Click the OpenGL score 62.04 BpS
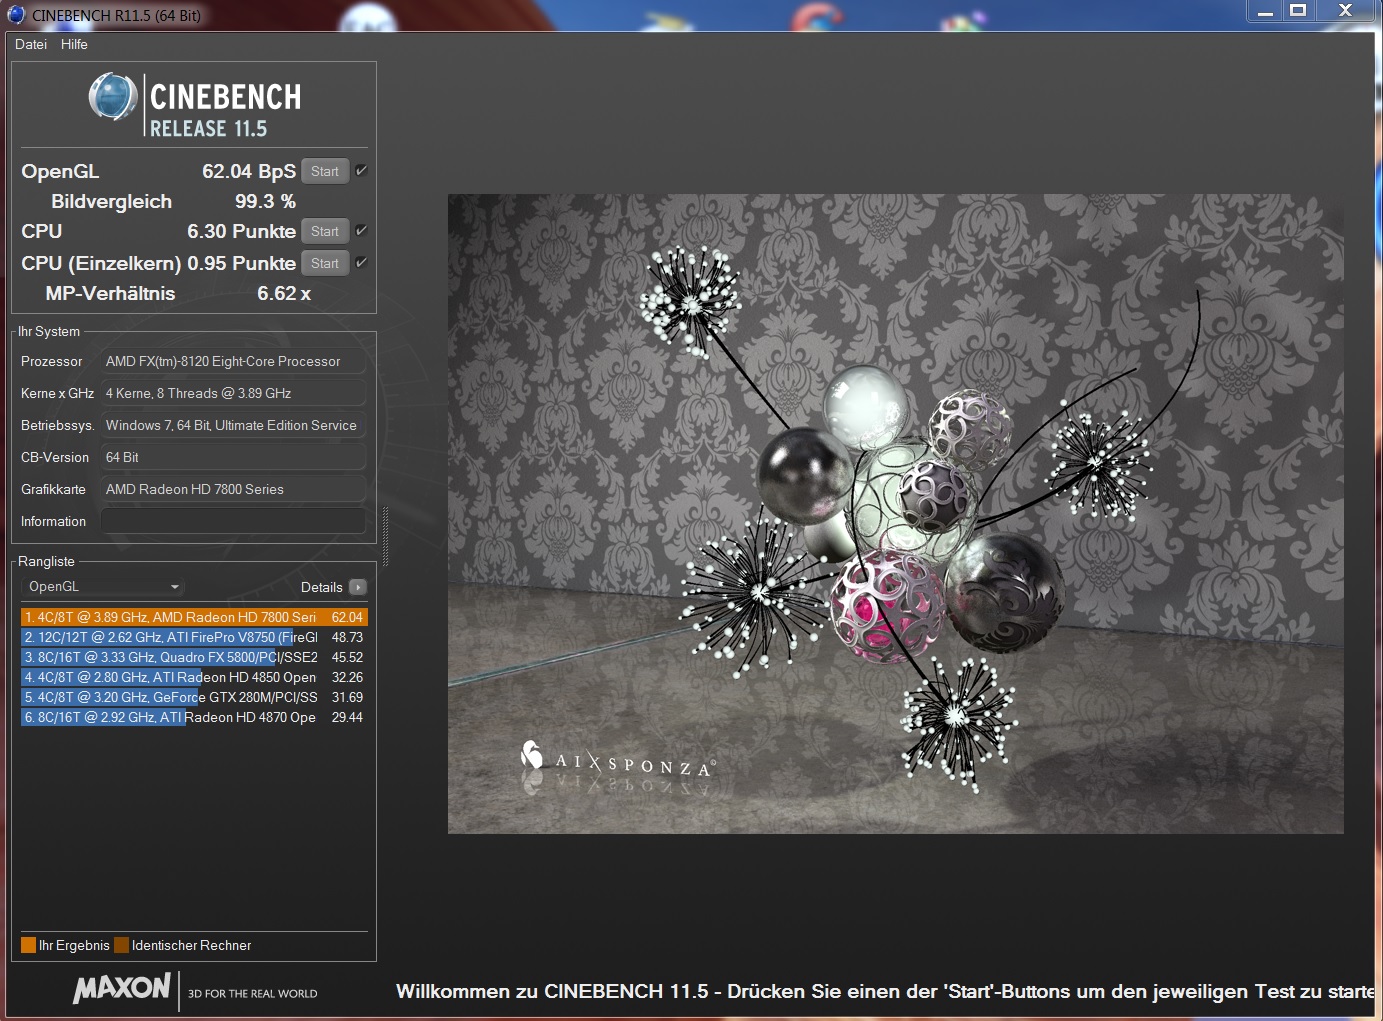 tap(248, 171)
